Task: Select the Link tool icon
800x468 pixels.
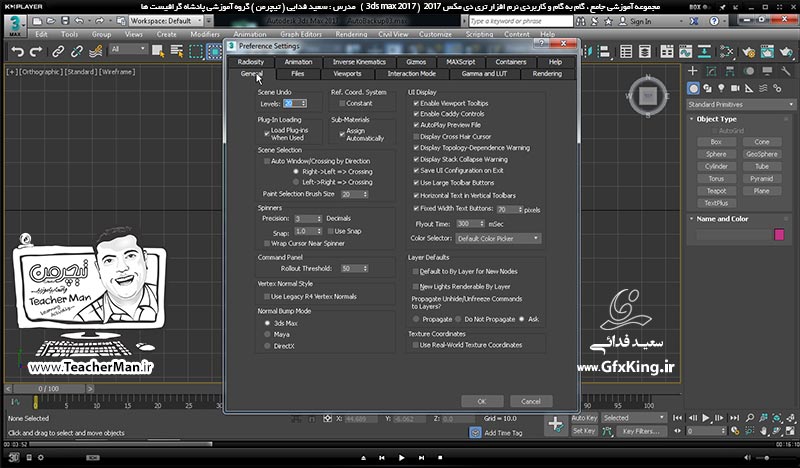Action: tap(58, 52)
